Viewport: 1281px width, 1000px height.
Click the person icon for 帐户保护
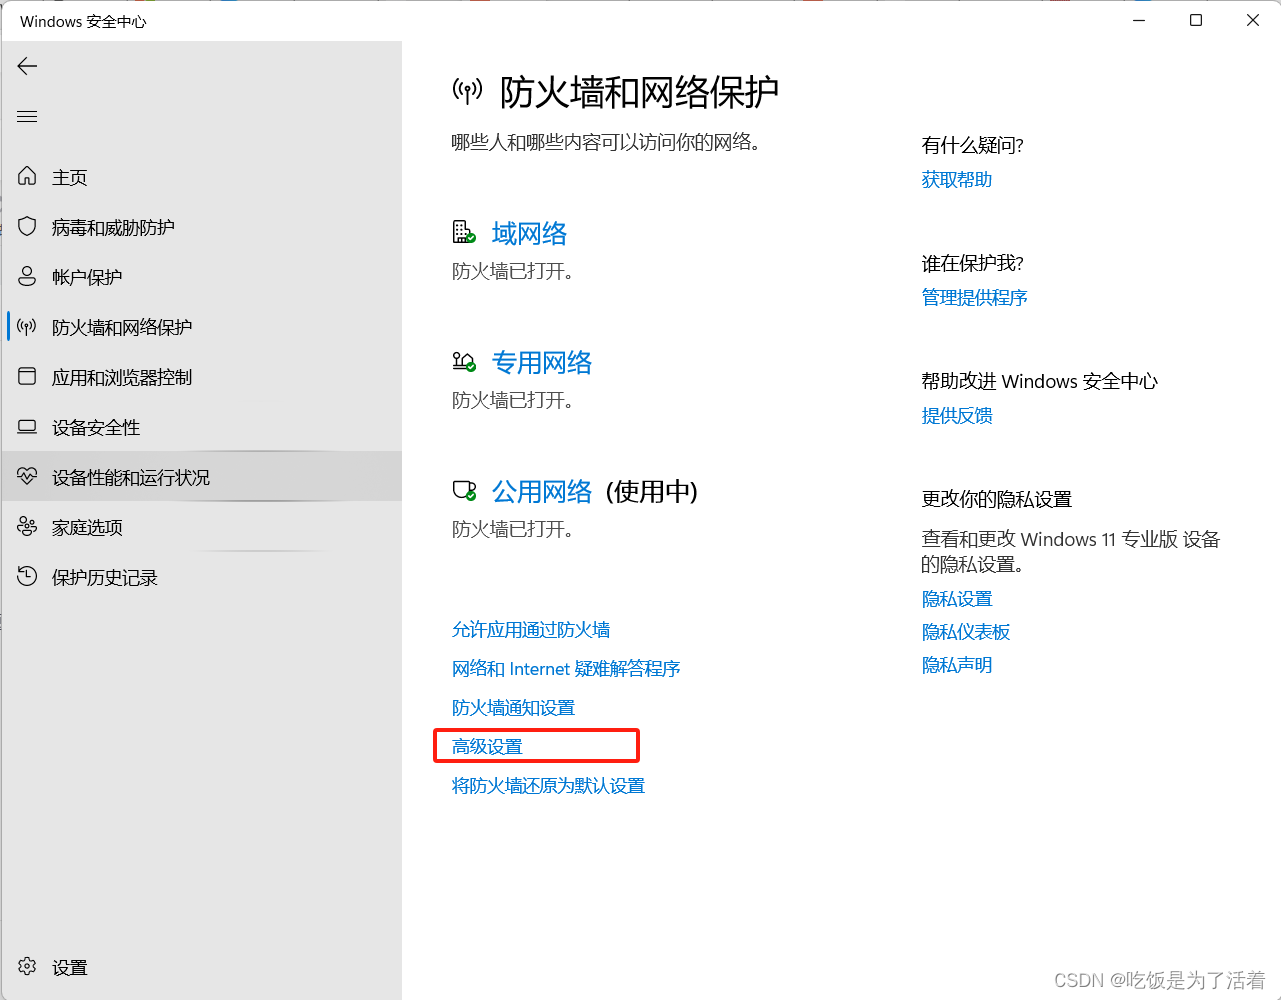pyautogui.click(x=27, y=276)
